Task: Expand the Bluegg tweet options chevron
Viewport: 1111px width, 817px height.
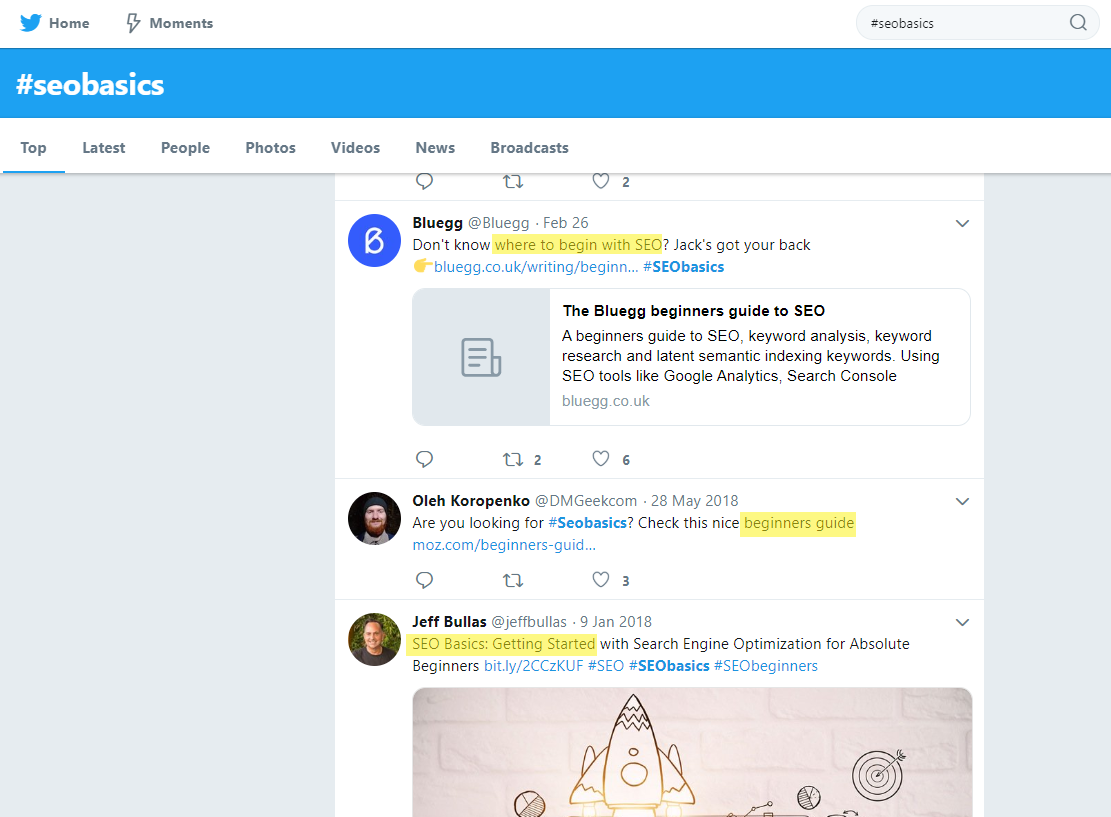Action: (x=962, y=223)
